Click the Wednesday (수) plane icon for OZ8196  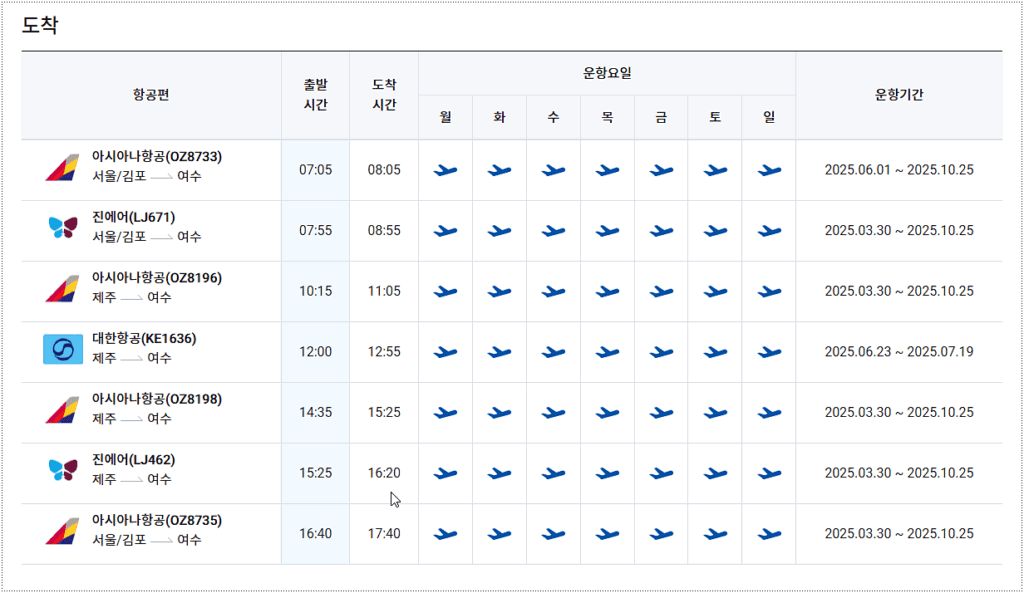[x=553, y=292]
